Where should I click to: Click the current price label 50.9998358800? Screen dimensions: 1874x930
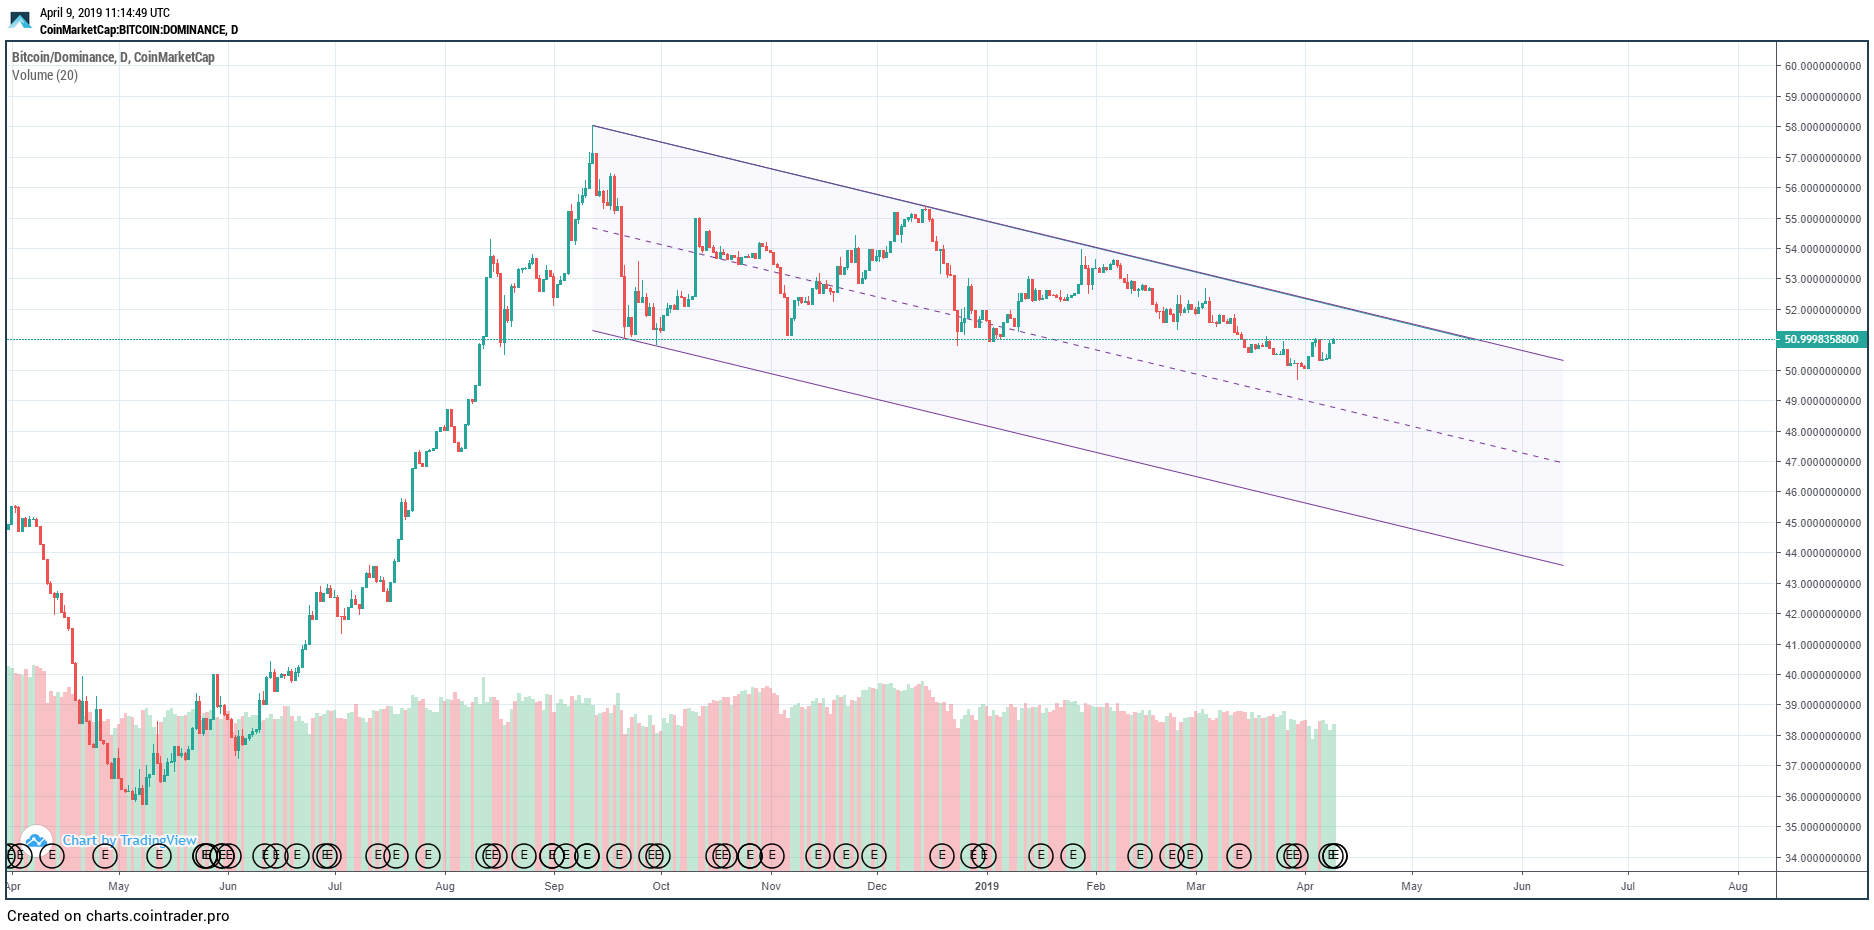(1821, 339)
